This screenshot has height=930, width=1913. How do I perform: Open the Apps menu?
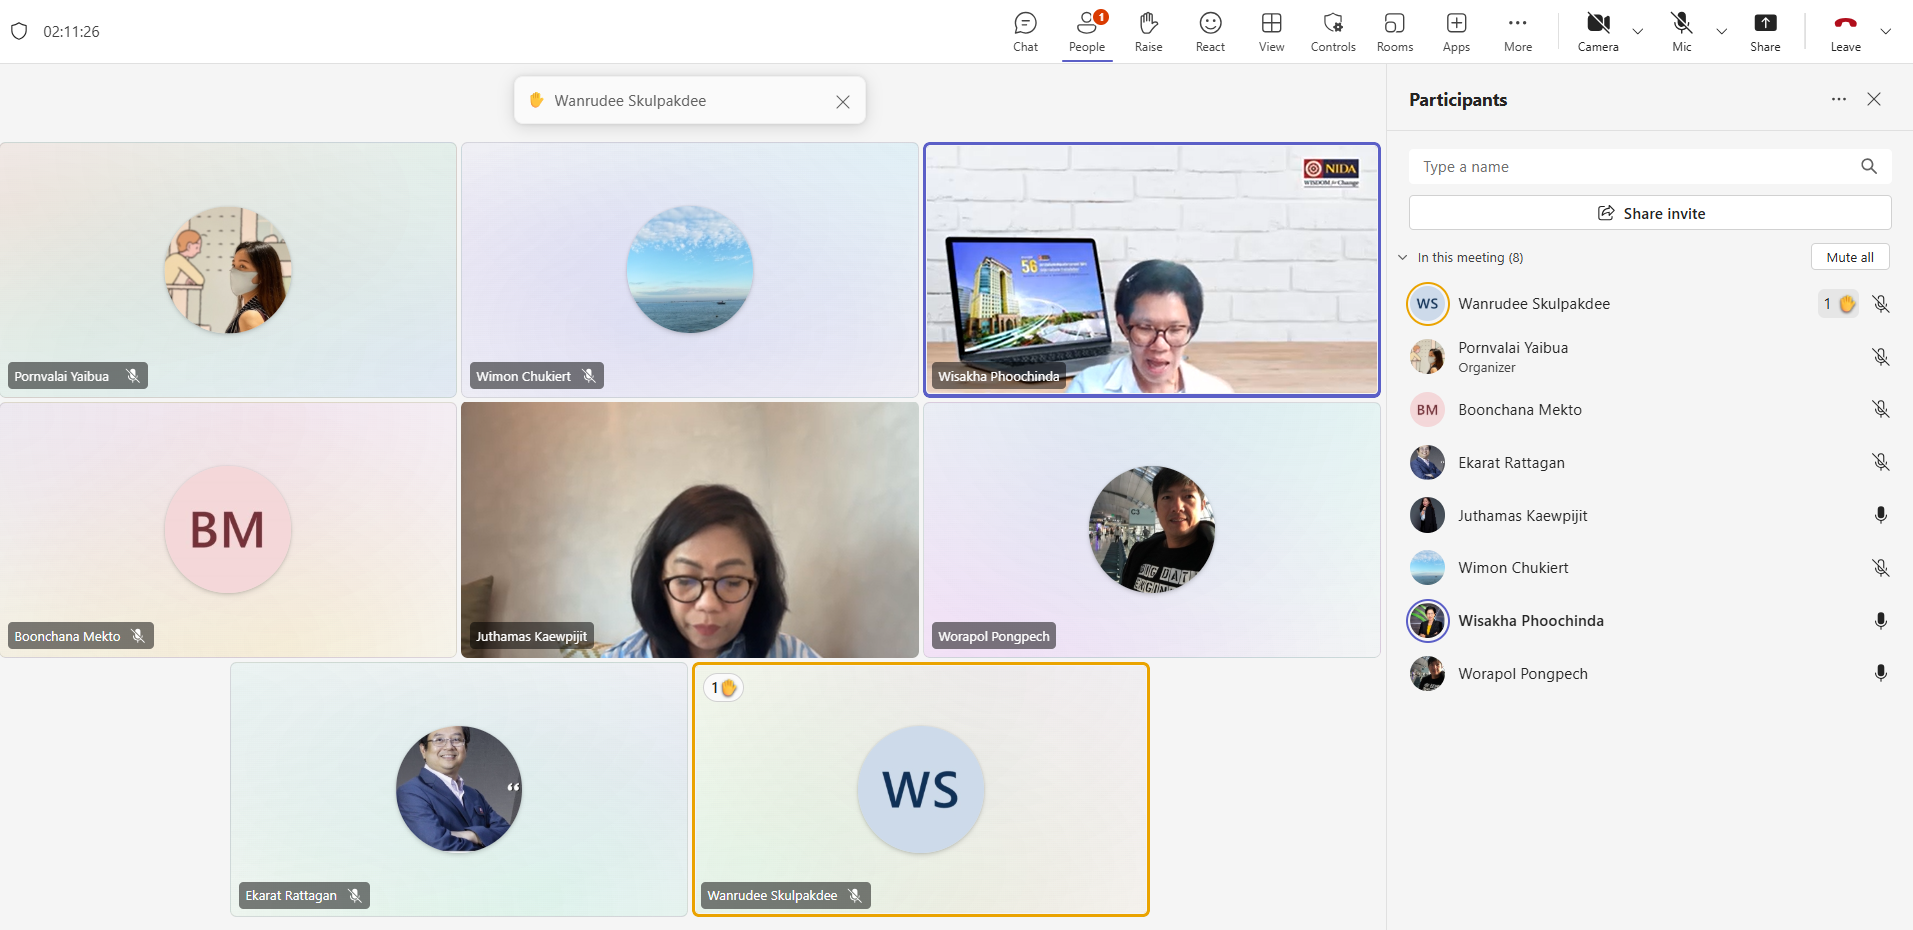tap(1456, 31)
